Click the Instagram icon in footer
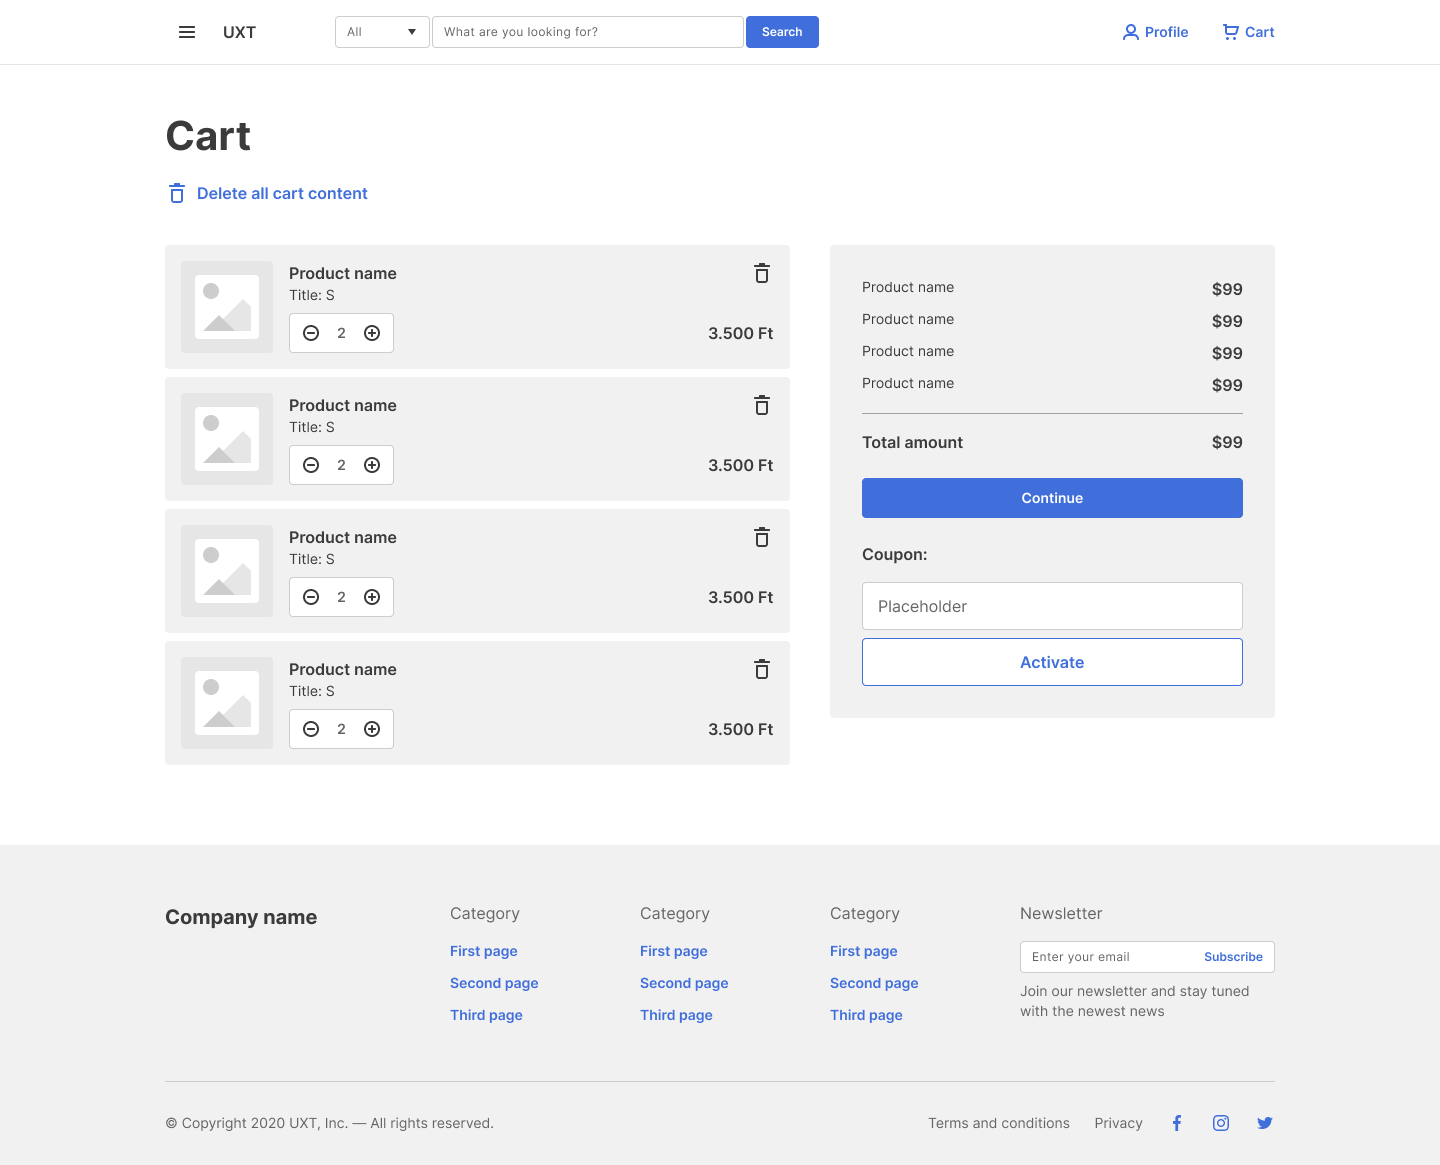 [x=1221, y=1123]
